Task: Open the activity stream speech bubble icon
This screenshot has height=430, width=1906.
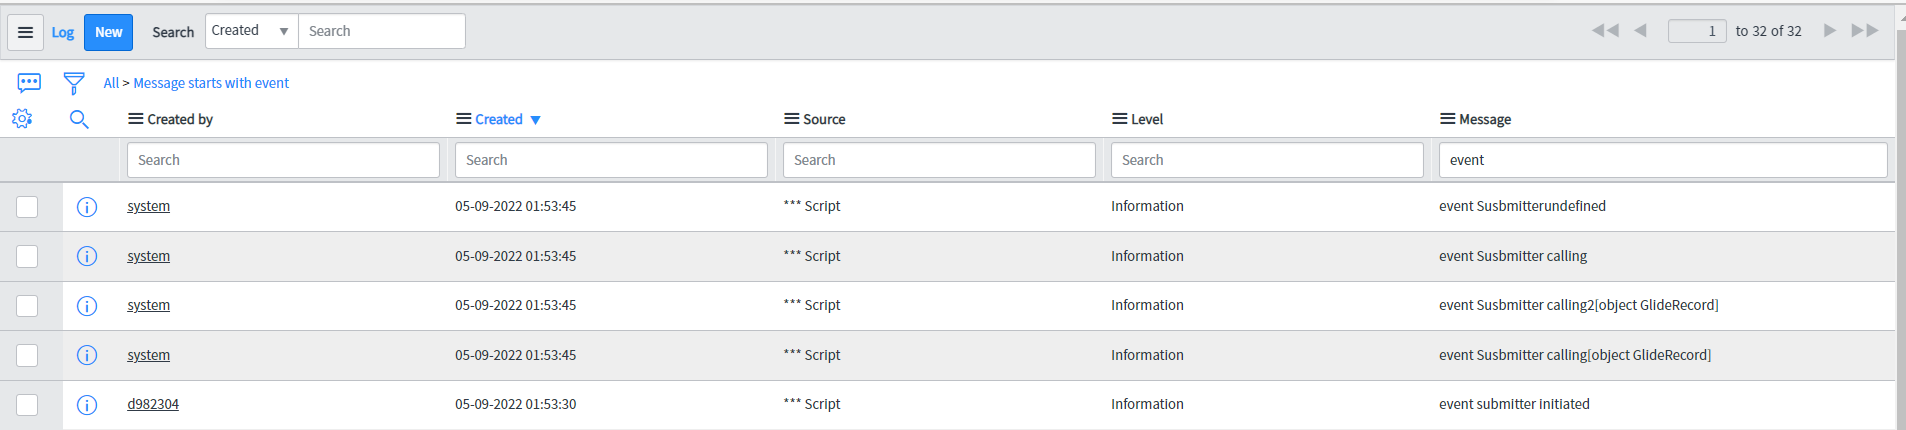Action: [x=29, y=82]
